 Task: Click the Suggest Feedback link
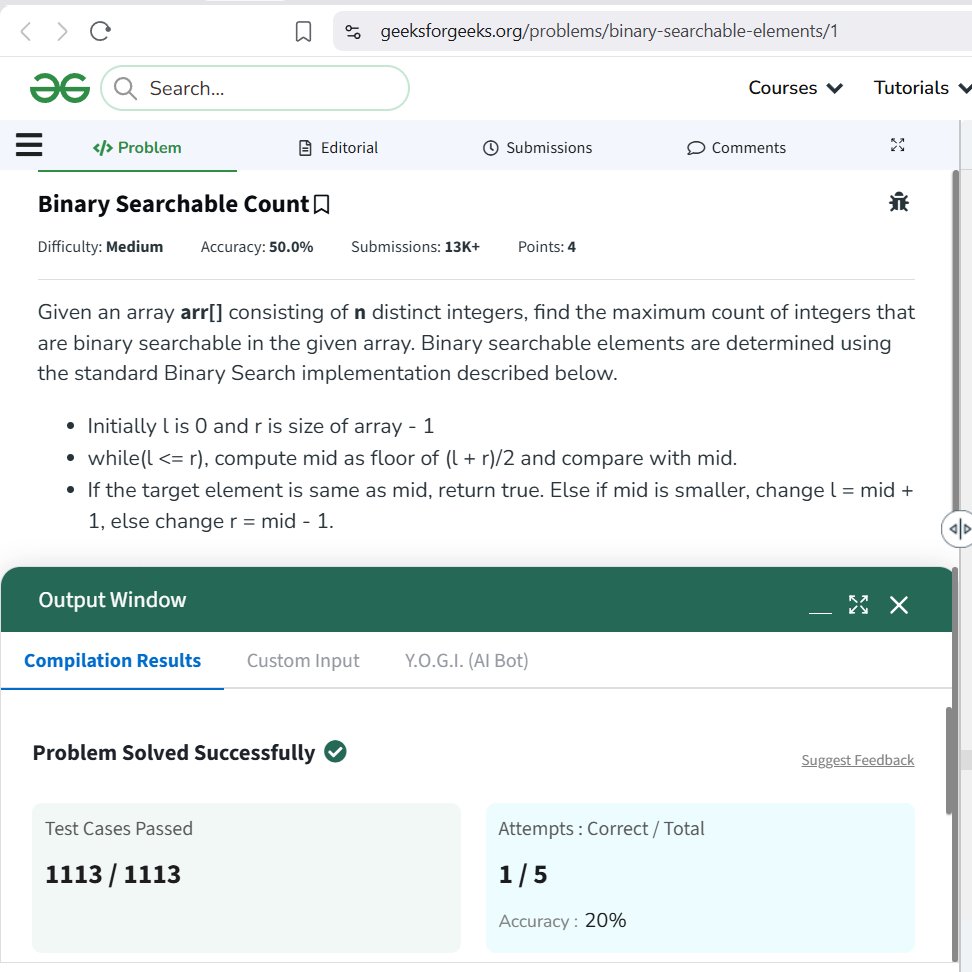click(857, 760)
